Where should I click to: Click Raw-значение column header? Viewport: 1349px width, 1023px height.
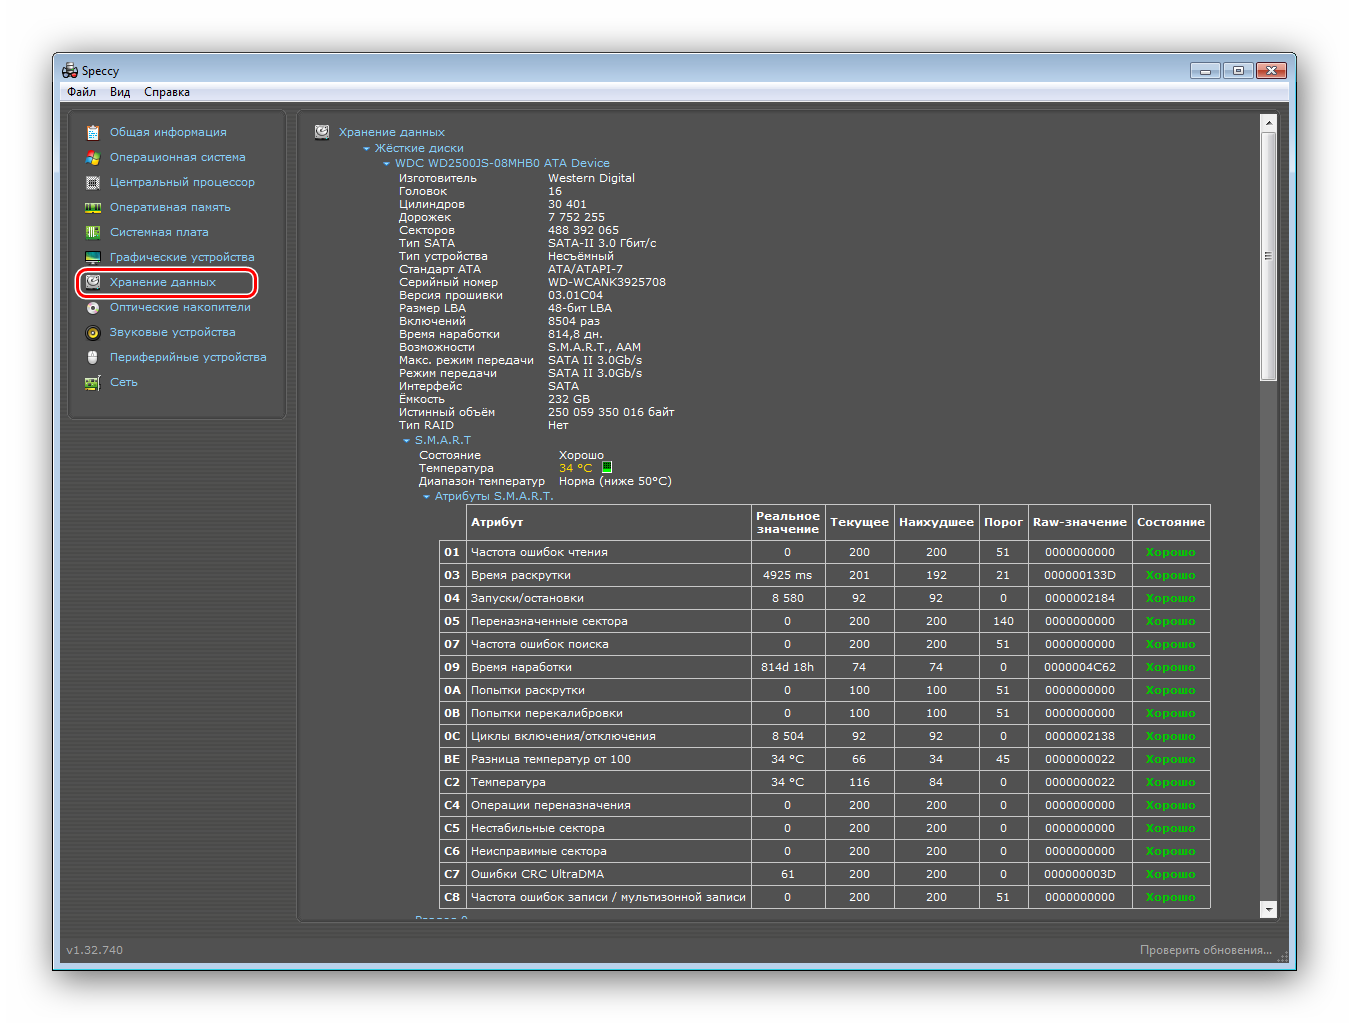(x=1080, y=522)
